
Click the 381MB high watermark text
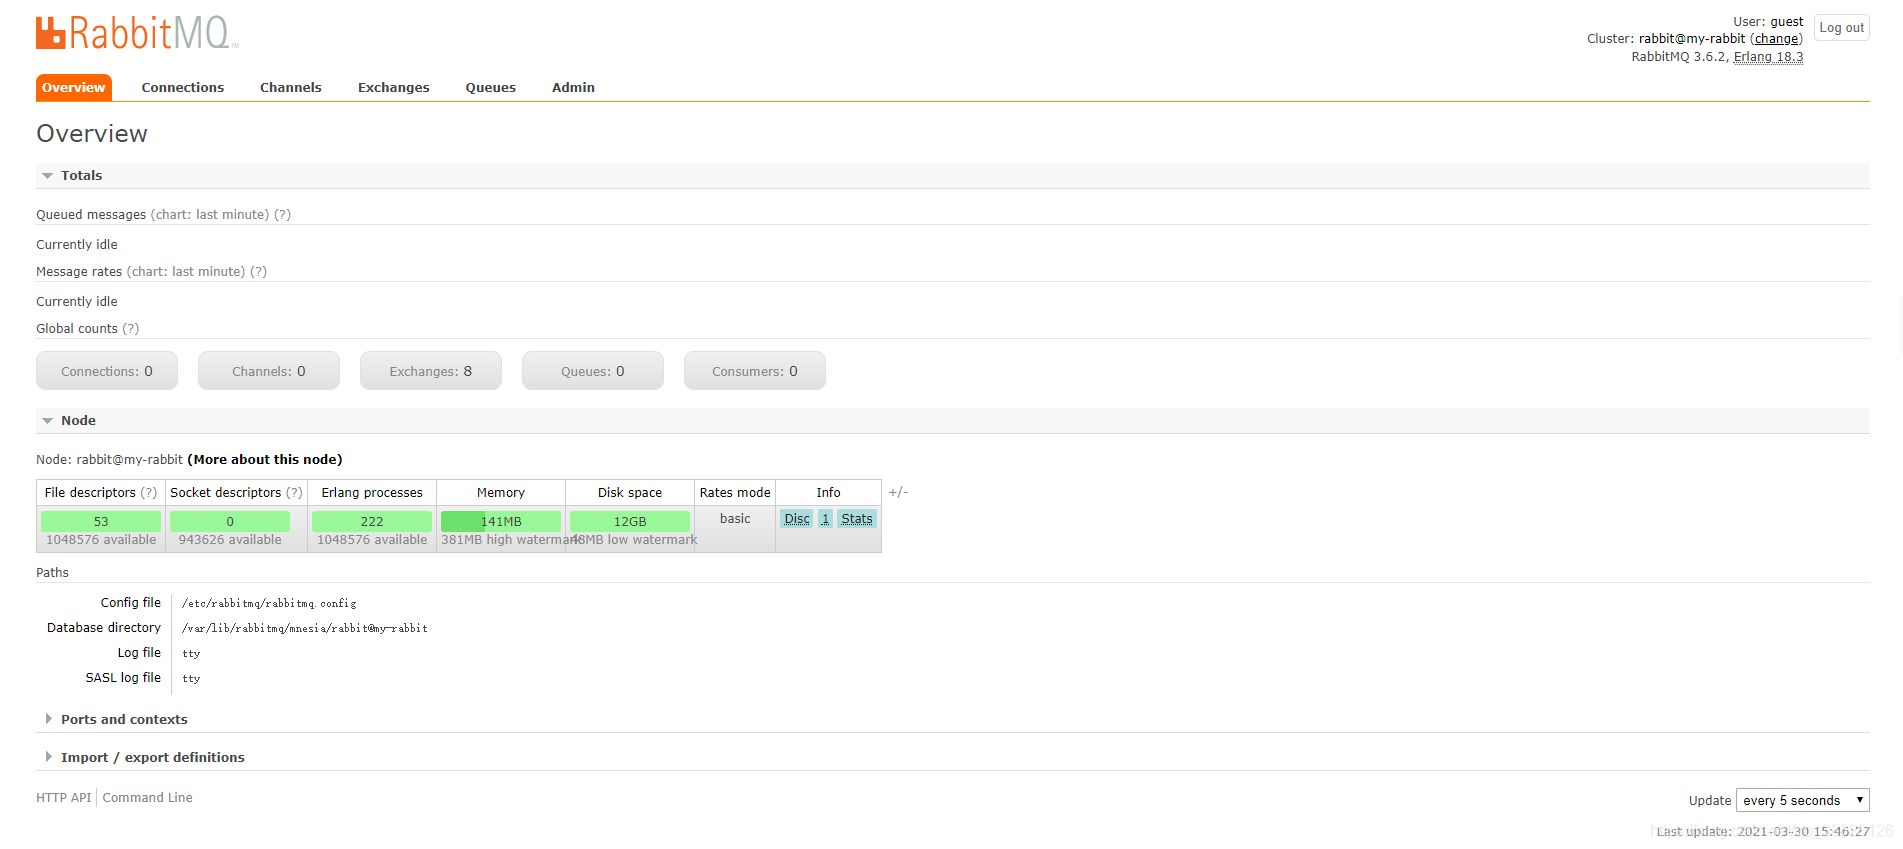pos(509,540)
